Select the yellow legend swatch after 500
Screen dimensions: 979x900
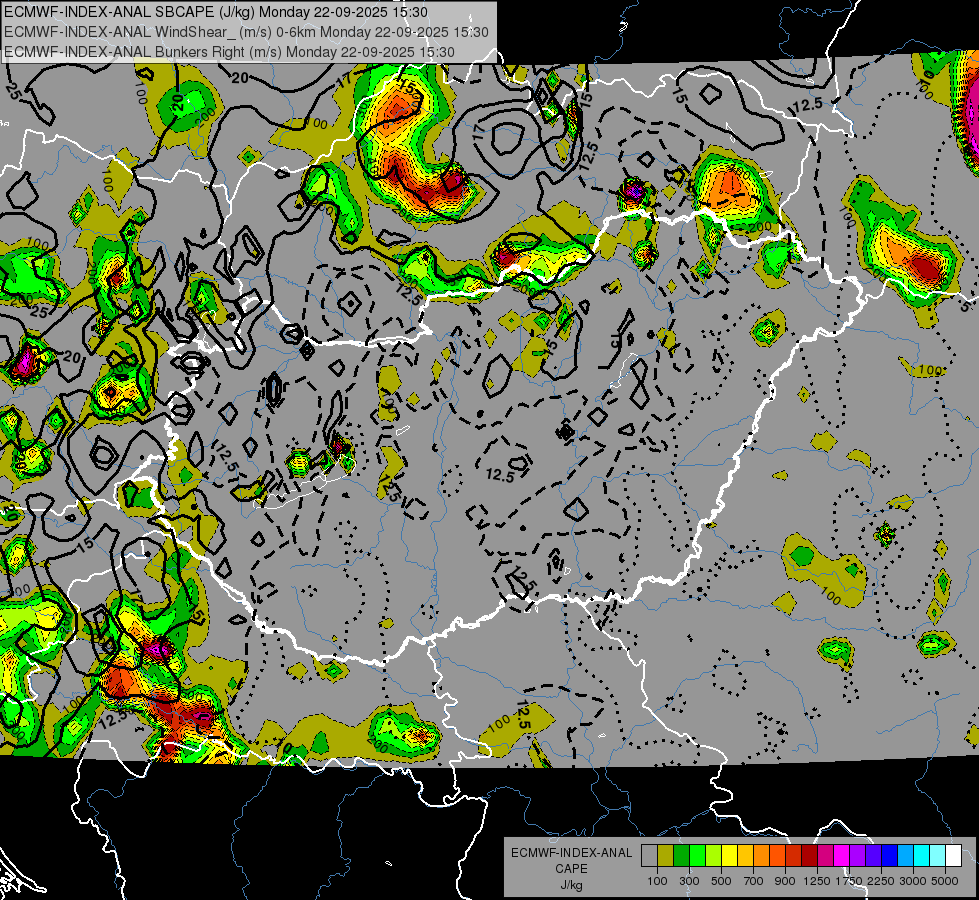coord(729,855)
